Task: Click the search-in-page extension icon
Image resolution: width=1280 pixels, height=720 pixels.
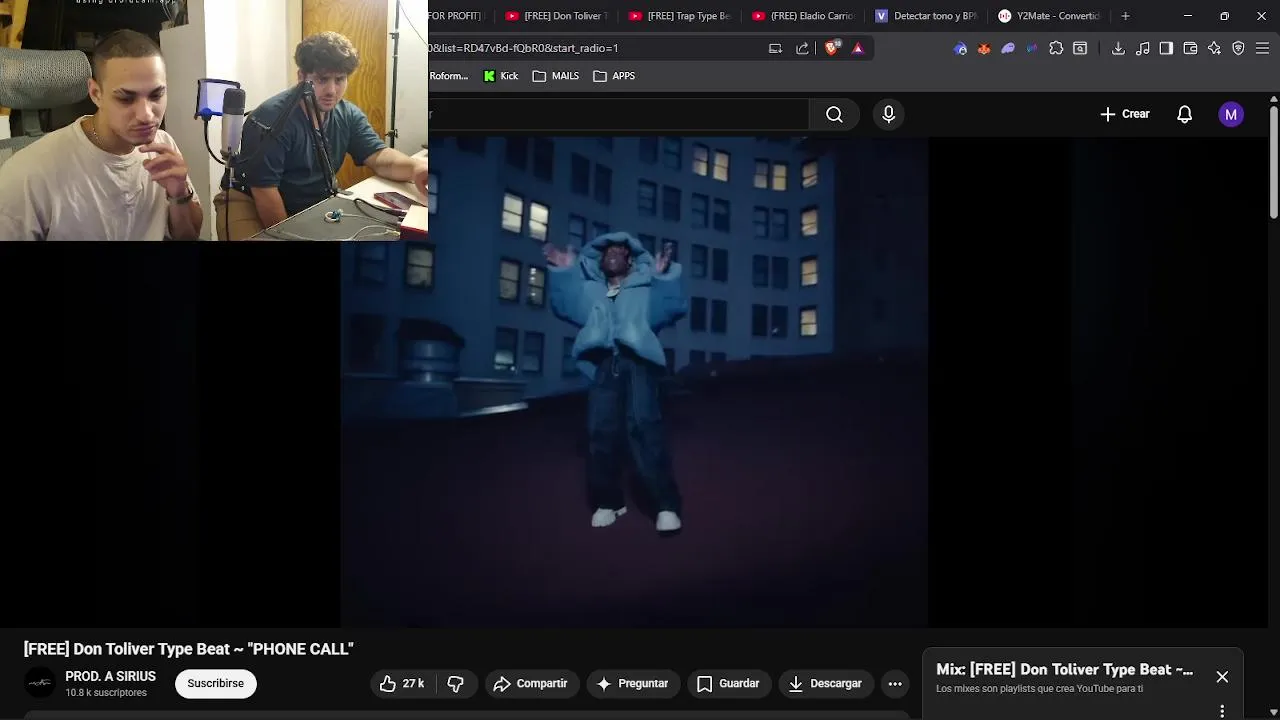Action: tap(1080, 48)
